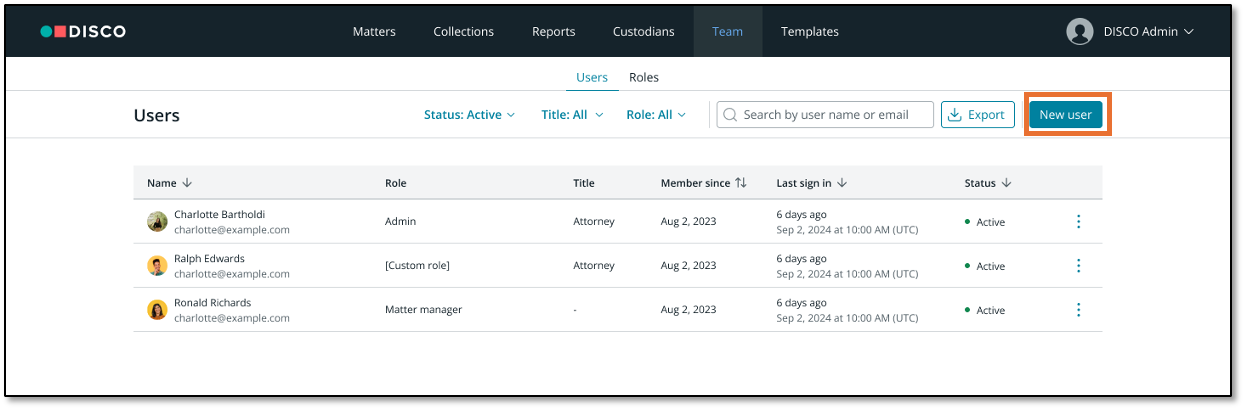This screenshot has height=410, width=1246.
Task: Go to the Custodians nav item
Action: pos(644,31)
